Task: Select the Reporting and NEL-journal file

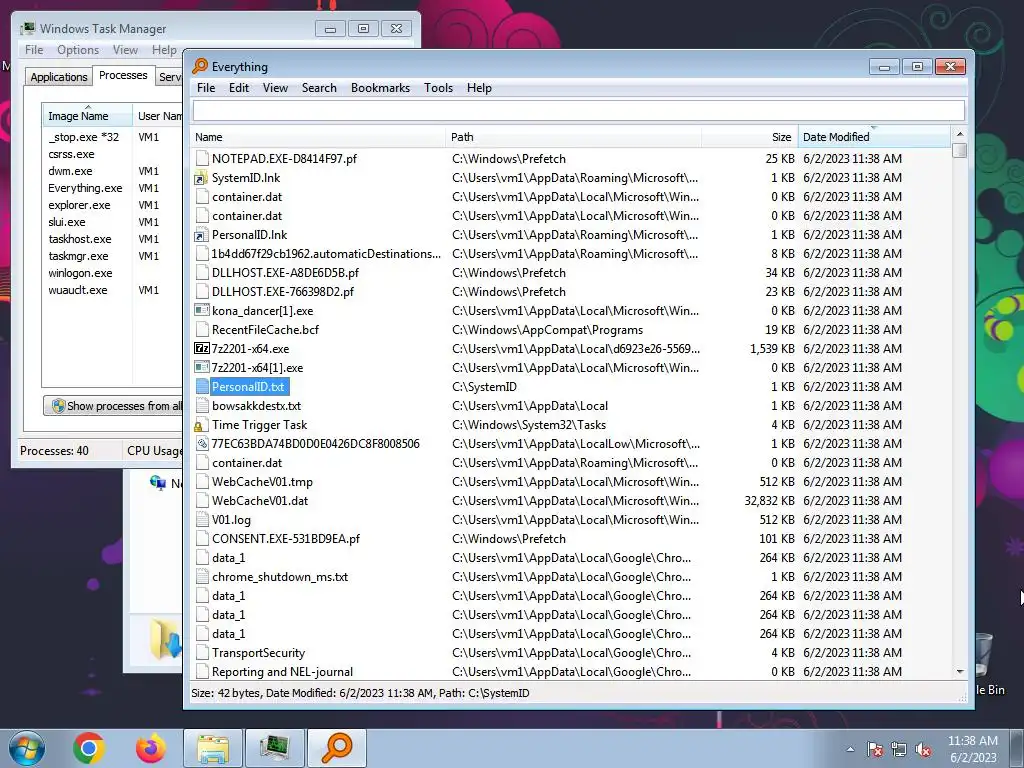Action: pos(282,672)
